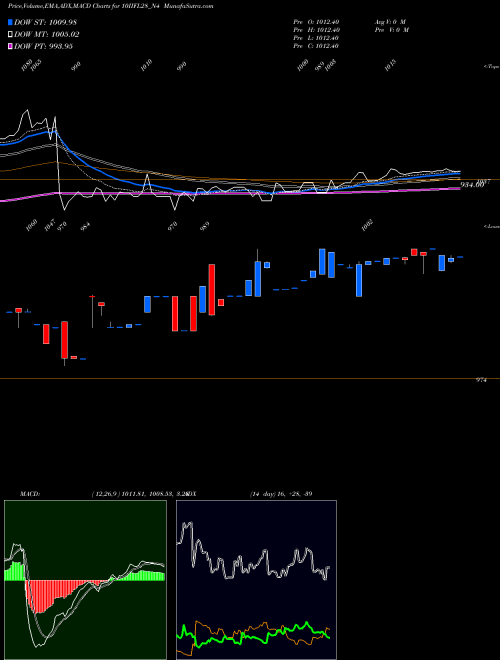Image resolution: width=500 pixels, height=660 pixels.
Task: Click the 'Pre O: 1012.40' value
Action: pos(316,22)
